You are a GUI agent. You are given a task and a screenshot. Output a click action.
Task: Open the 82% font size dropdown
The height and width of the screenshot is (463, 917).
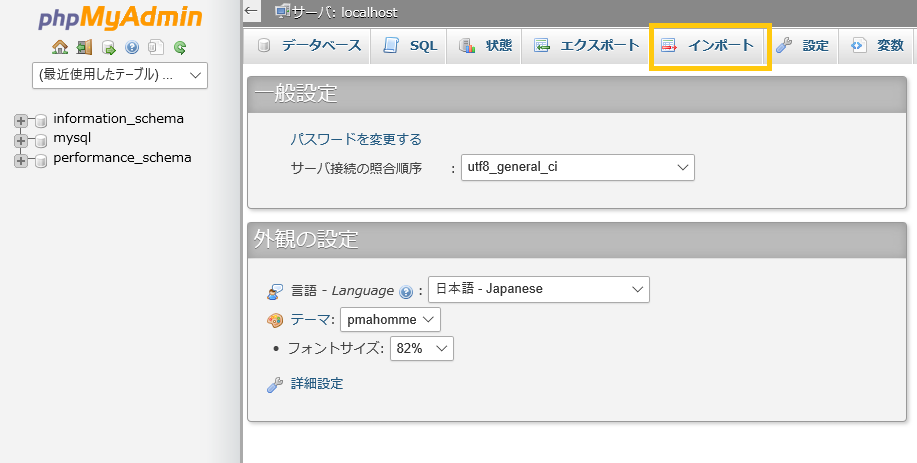click(x=422, y=348)
